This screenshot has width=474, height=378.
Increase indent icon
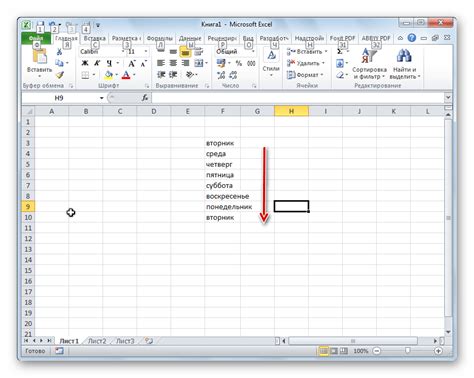(173, 75)
